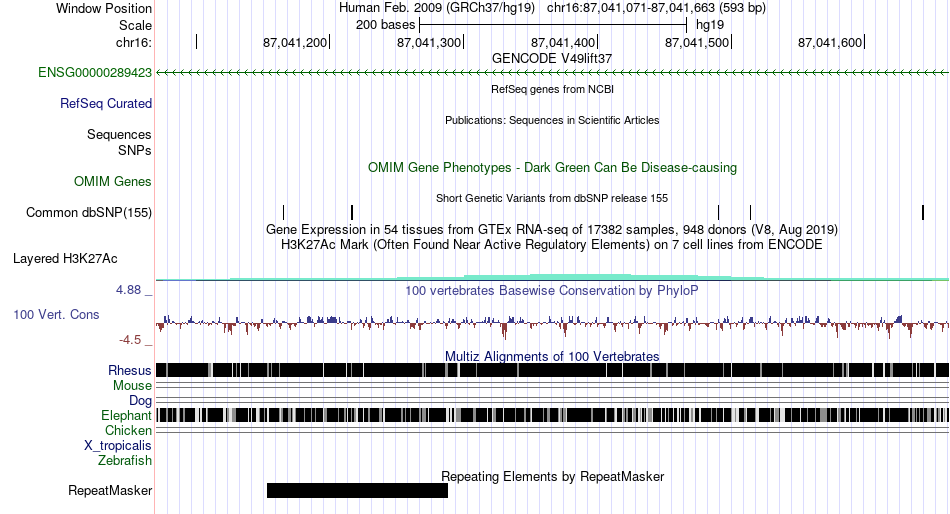Click Short Genetic Variants from dbSNP title
This screenshot has width=950, height=514.
click(552, 198)
